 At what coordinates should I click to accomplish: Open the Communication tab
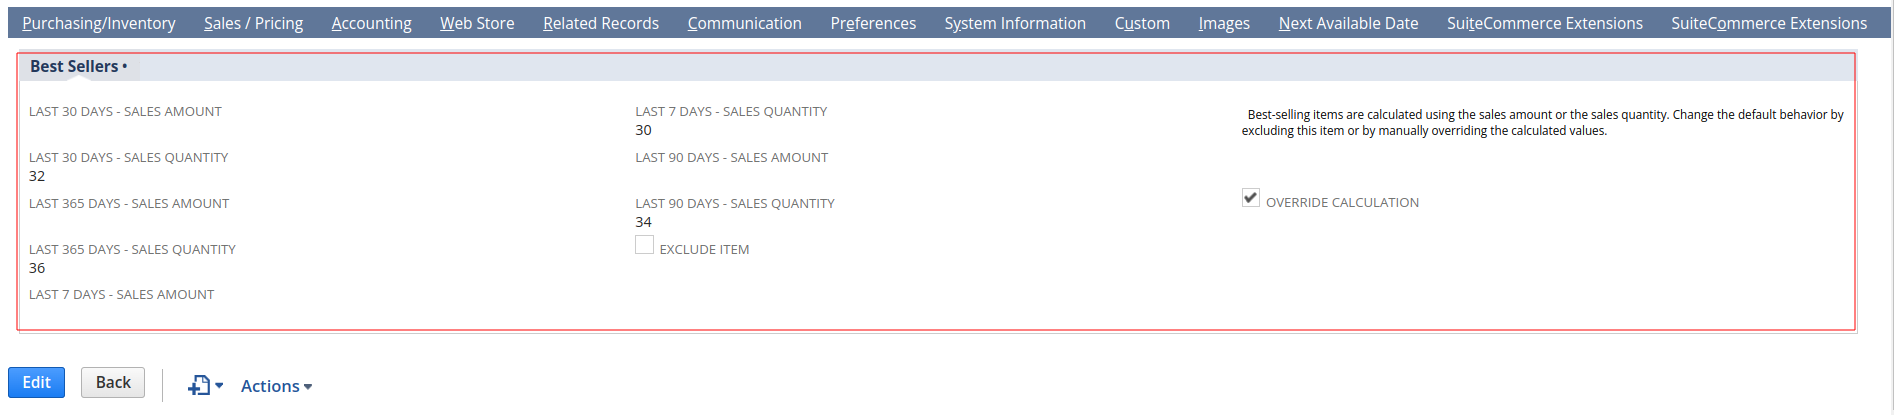(744, 23)
